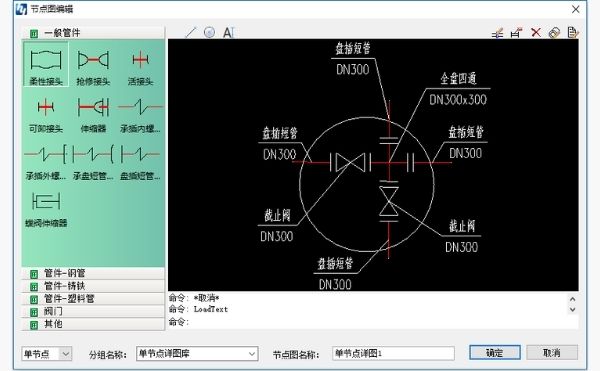Select the 承插外螺... fitting symbol
The height and width of the screenshot is (371, 600).
tap(46, 161)
